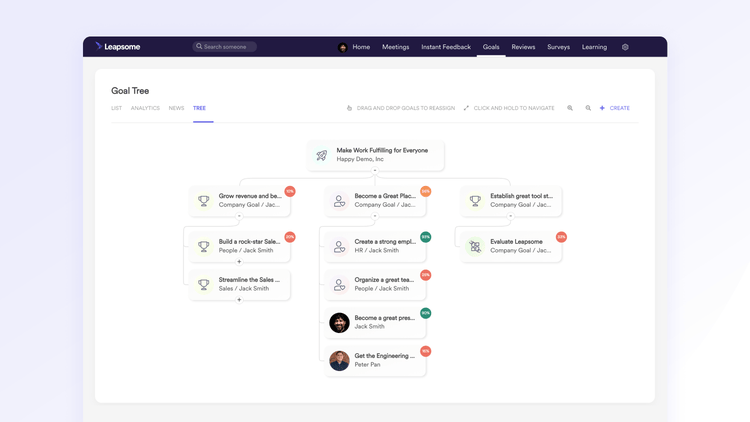Viewport: 750px width, 422px height.
Task: Open Surveys in top navigation
Action: [x=559, y=47]
